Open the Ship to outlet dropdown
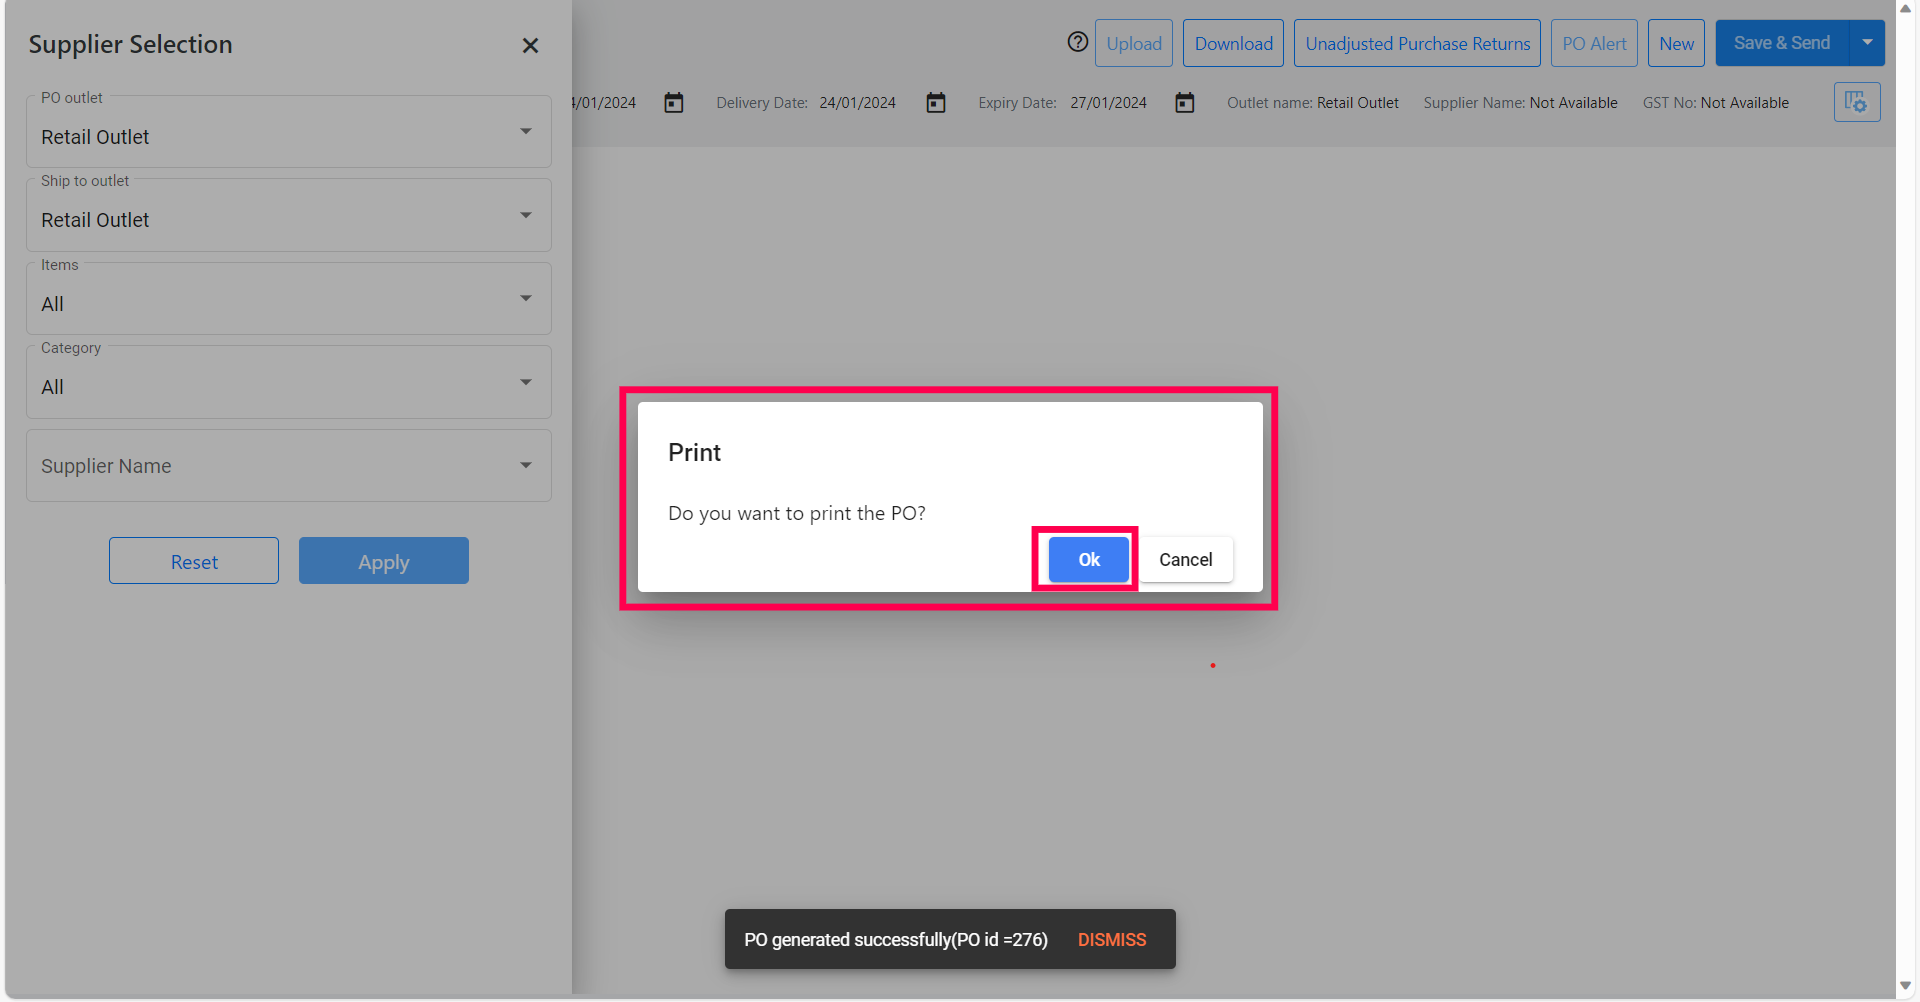Image resolution: width=1920 pixels, height=1002 pixels. coord(289,216)
